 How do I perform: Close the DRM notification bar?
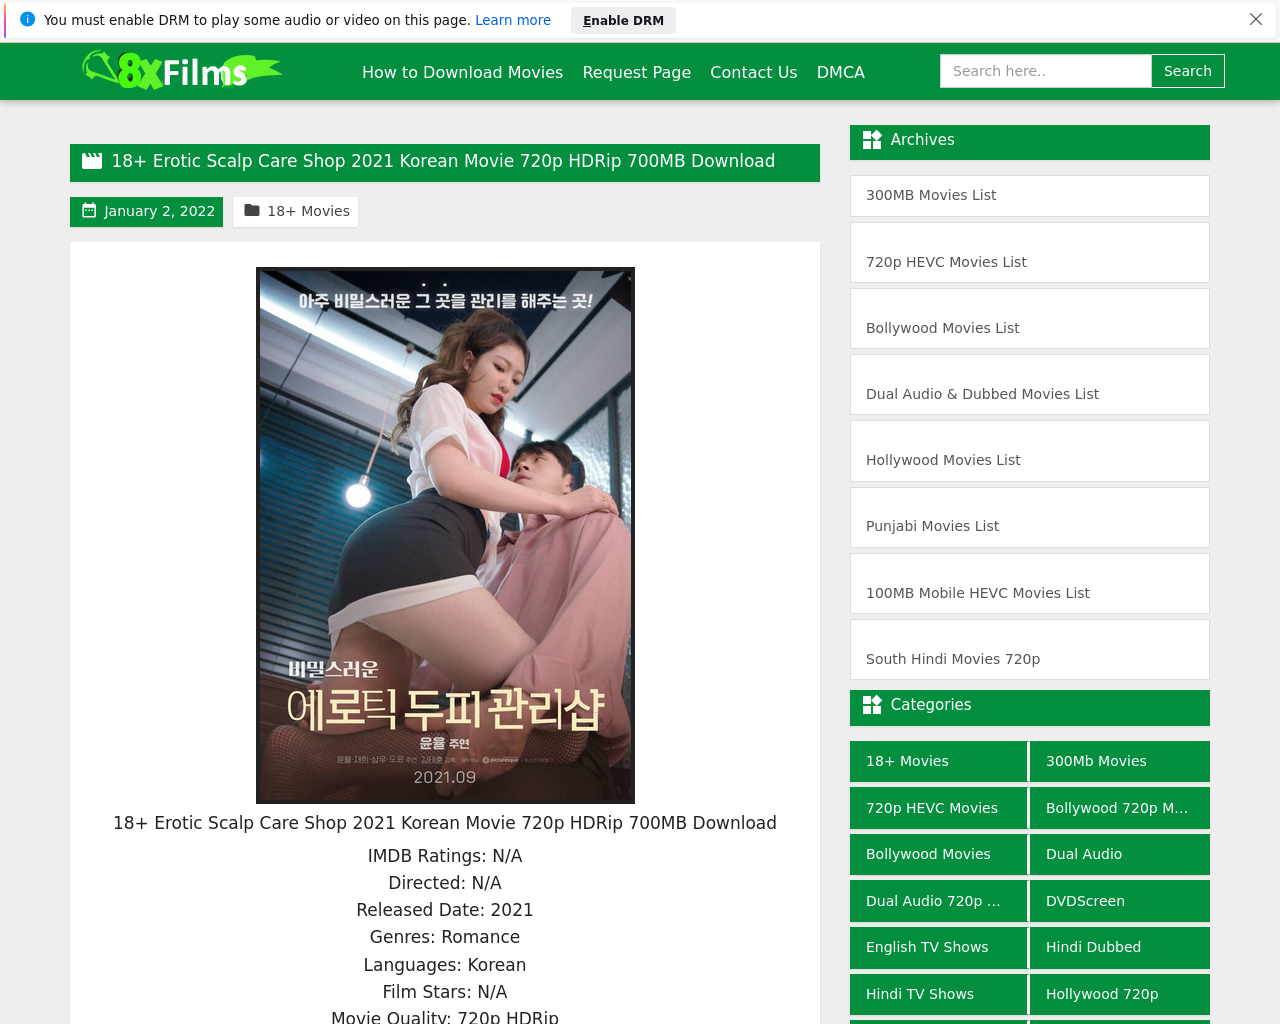[x=1256, y=19]
